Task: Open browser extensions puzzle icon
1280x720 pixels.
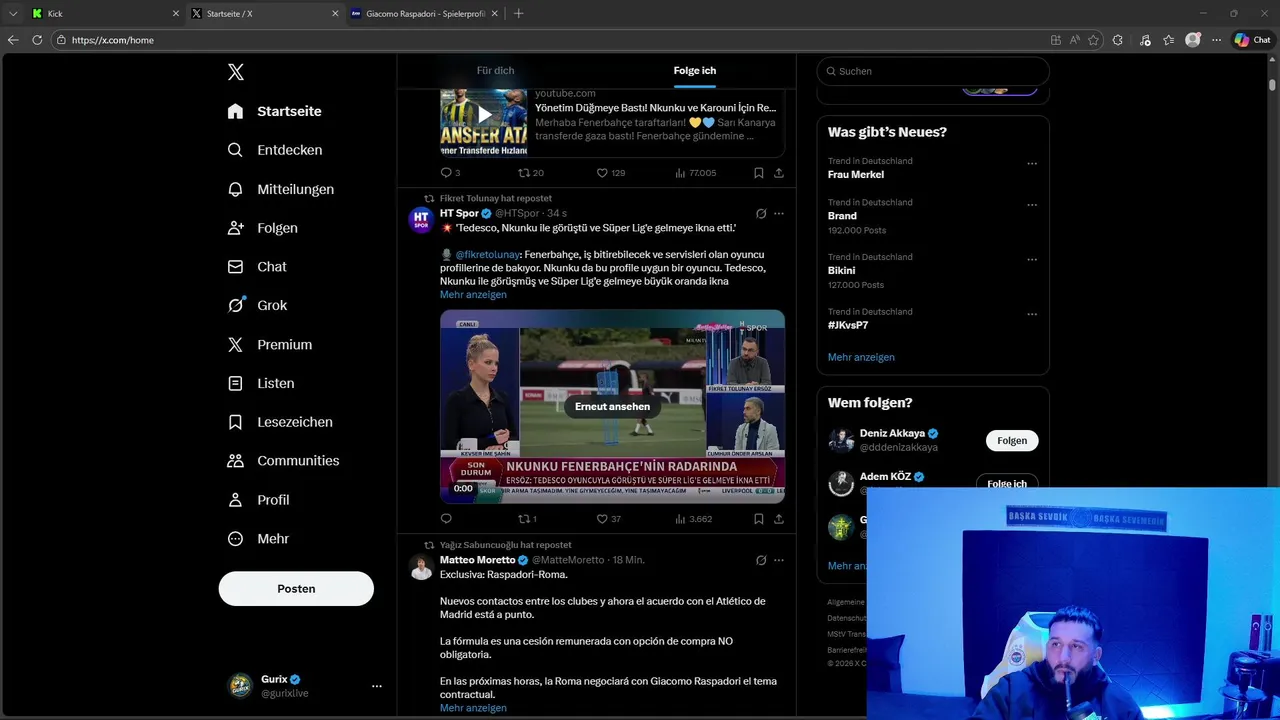Action: [1118, 40]
